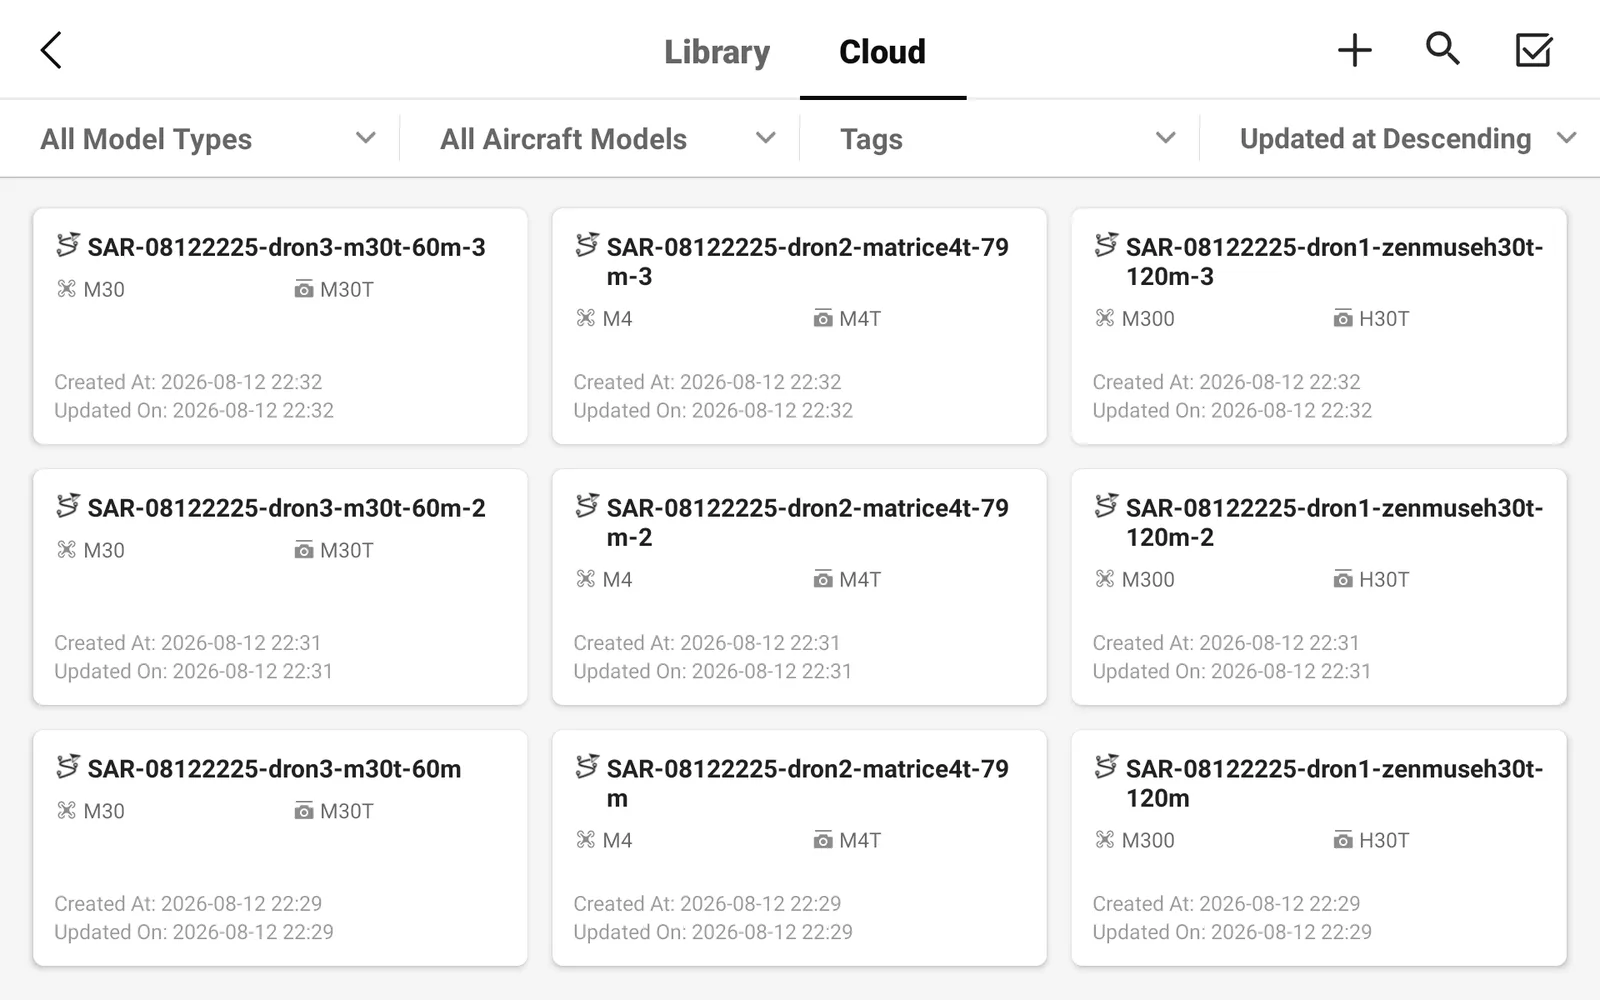Click M30 drone icon on dron3-m30t-60m card
Screen dimensions: 1600x1000
click(x=66, y=811)
